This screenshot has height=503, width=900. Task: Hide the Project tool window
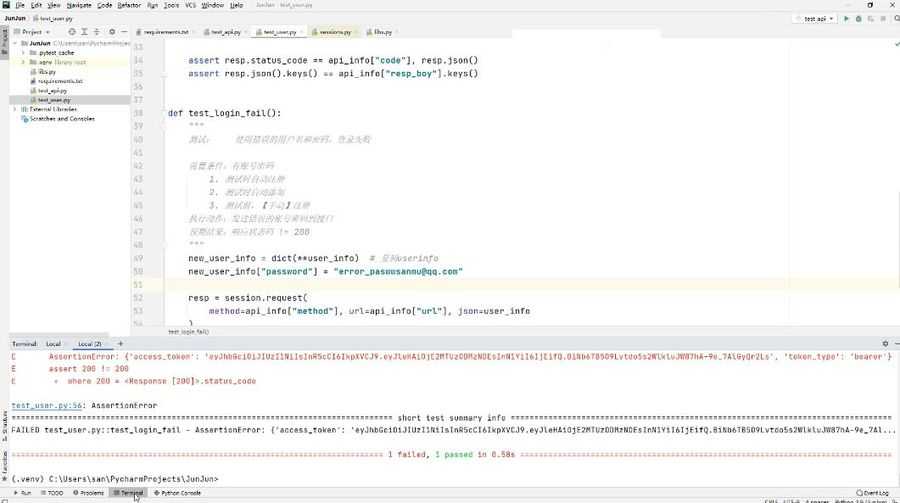tap(124, 32)
